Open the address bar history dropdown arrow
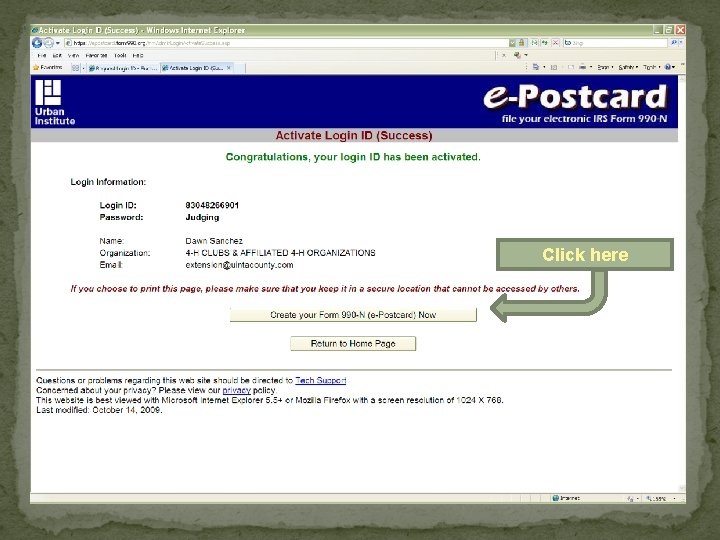This screenshot has height=540, width=720. [x=512, y=43]
